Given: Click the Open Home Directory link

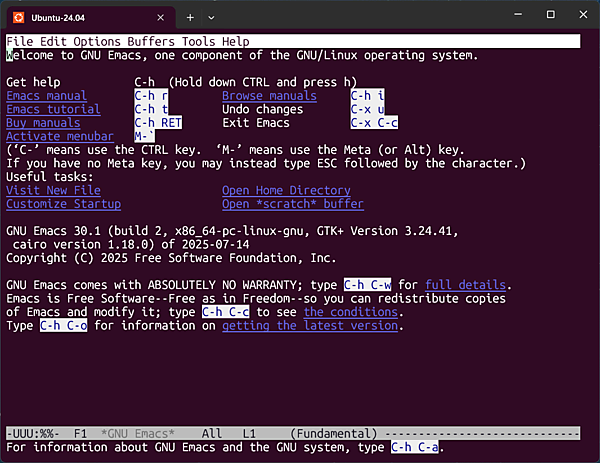Looking at the screenshot, I should click(286, 191).
